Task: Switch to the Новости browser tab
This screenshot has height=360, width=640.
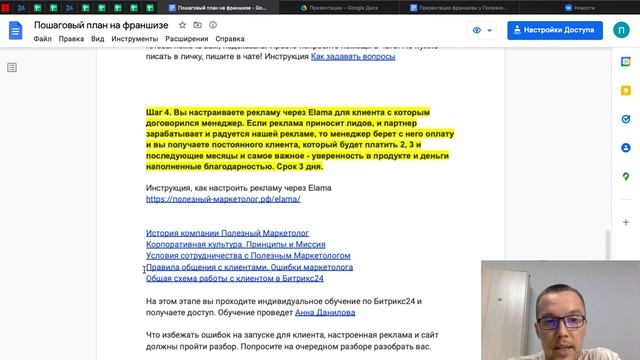Action: [580, 8]
